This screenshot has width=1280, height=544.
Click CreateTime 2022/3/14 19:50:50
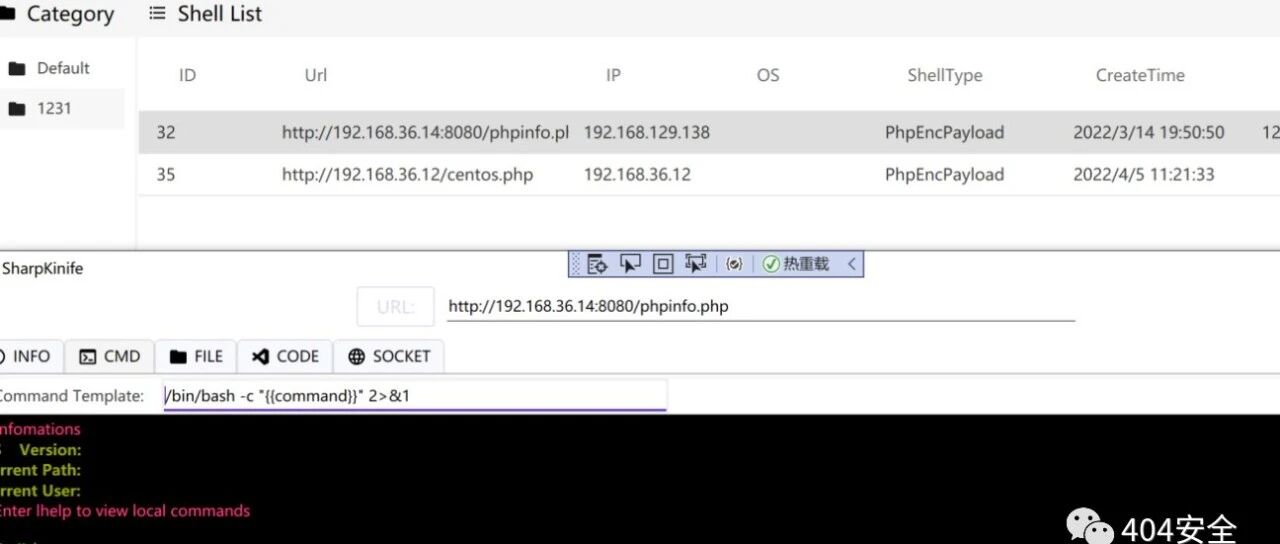[x=1149, y=132]
